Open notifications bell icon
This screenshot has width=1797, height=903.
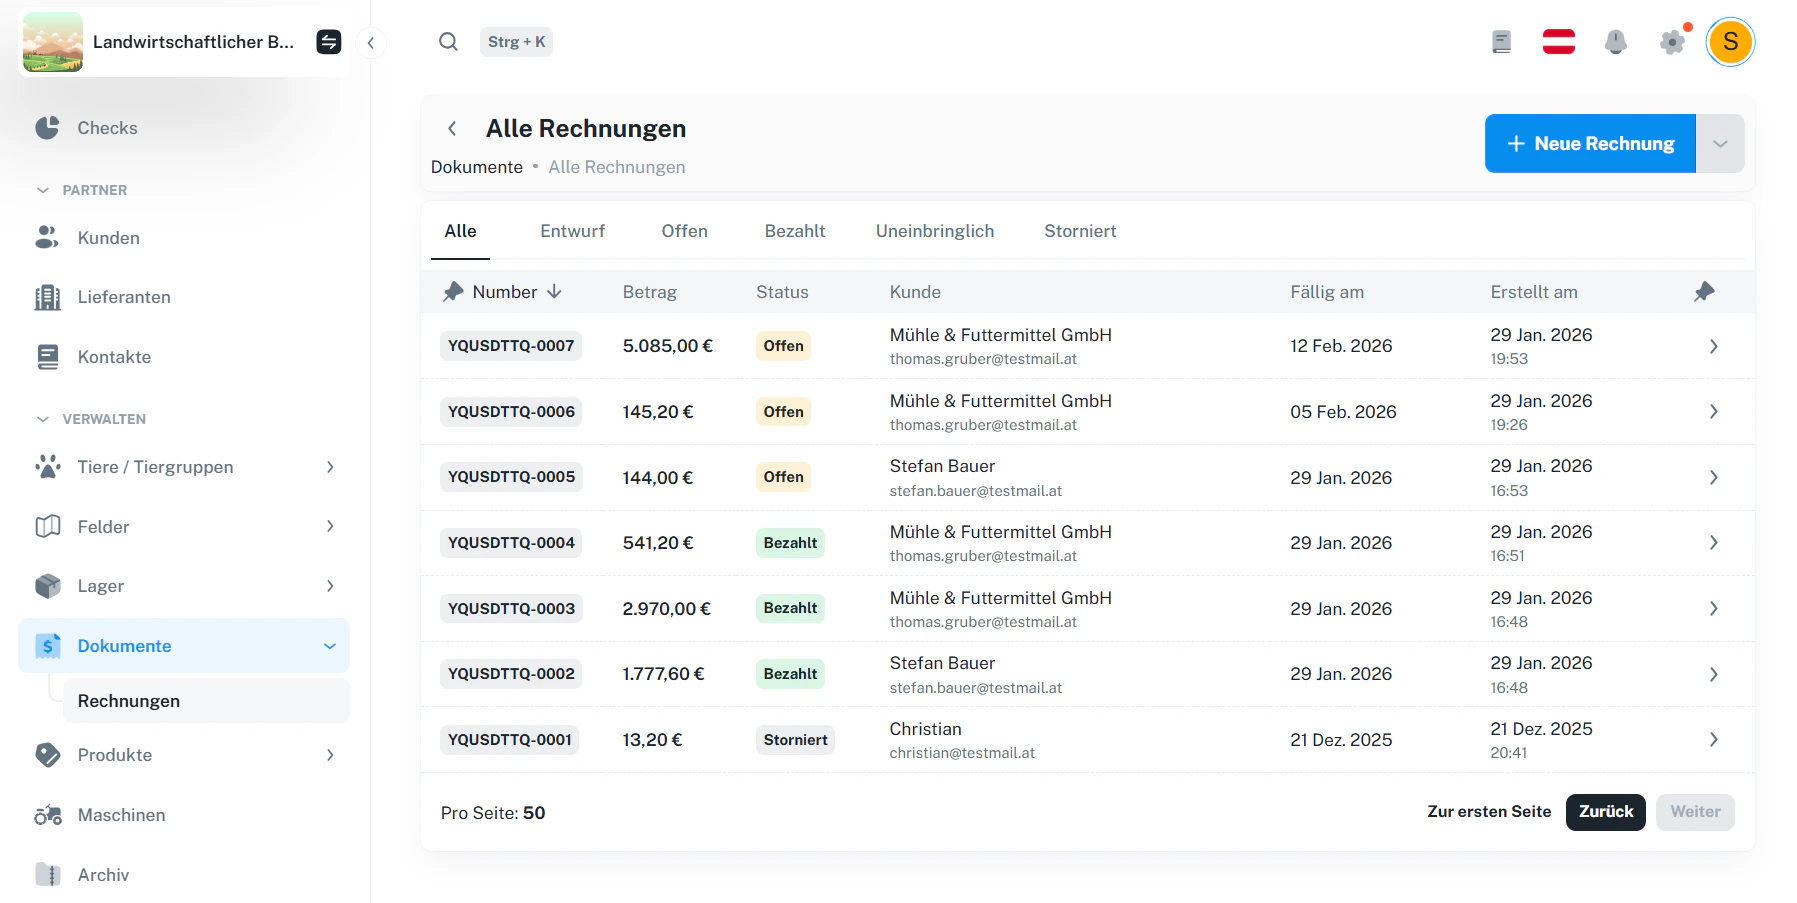pyautogui.click(x=1615, y=42)
